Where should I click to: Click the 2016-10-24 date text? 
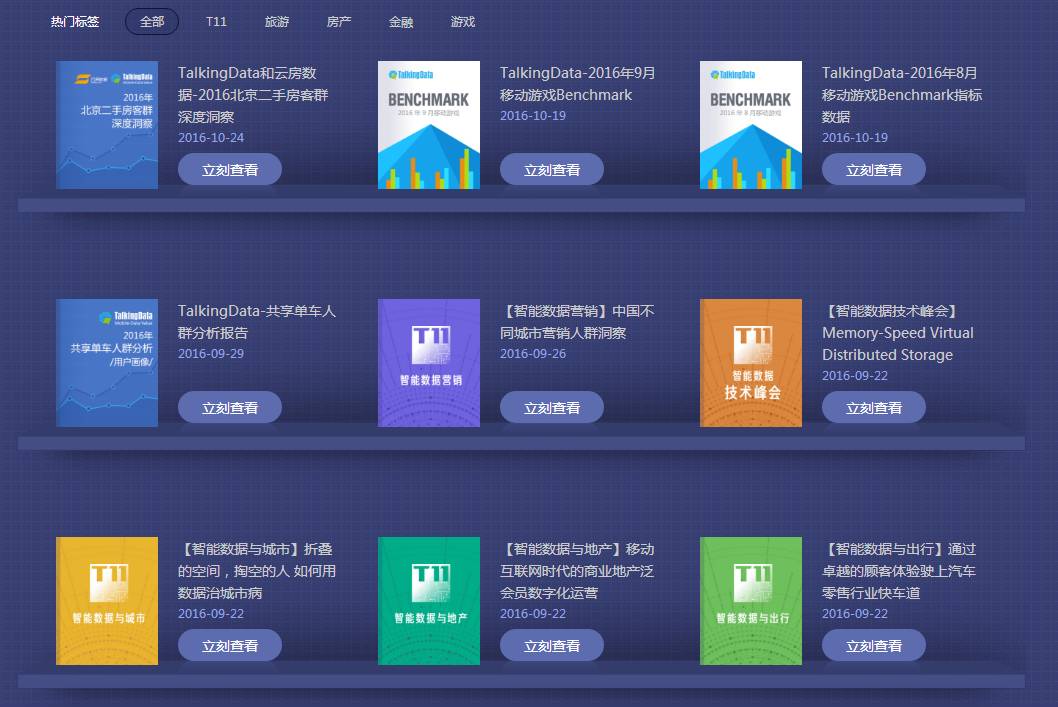(211, 138)
